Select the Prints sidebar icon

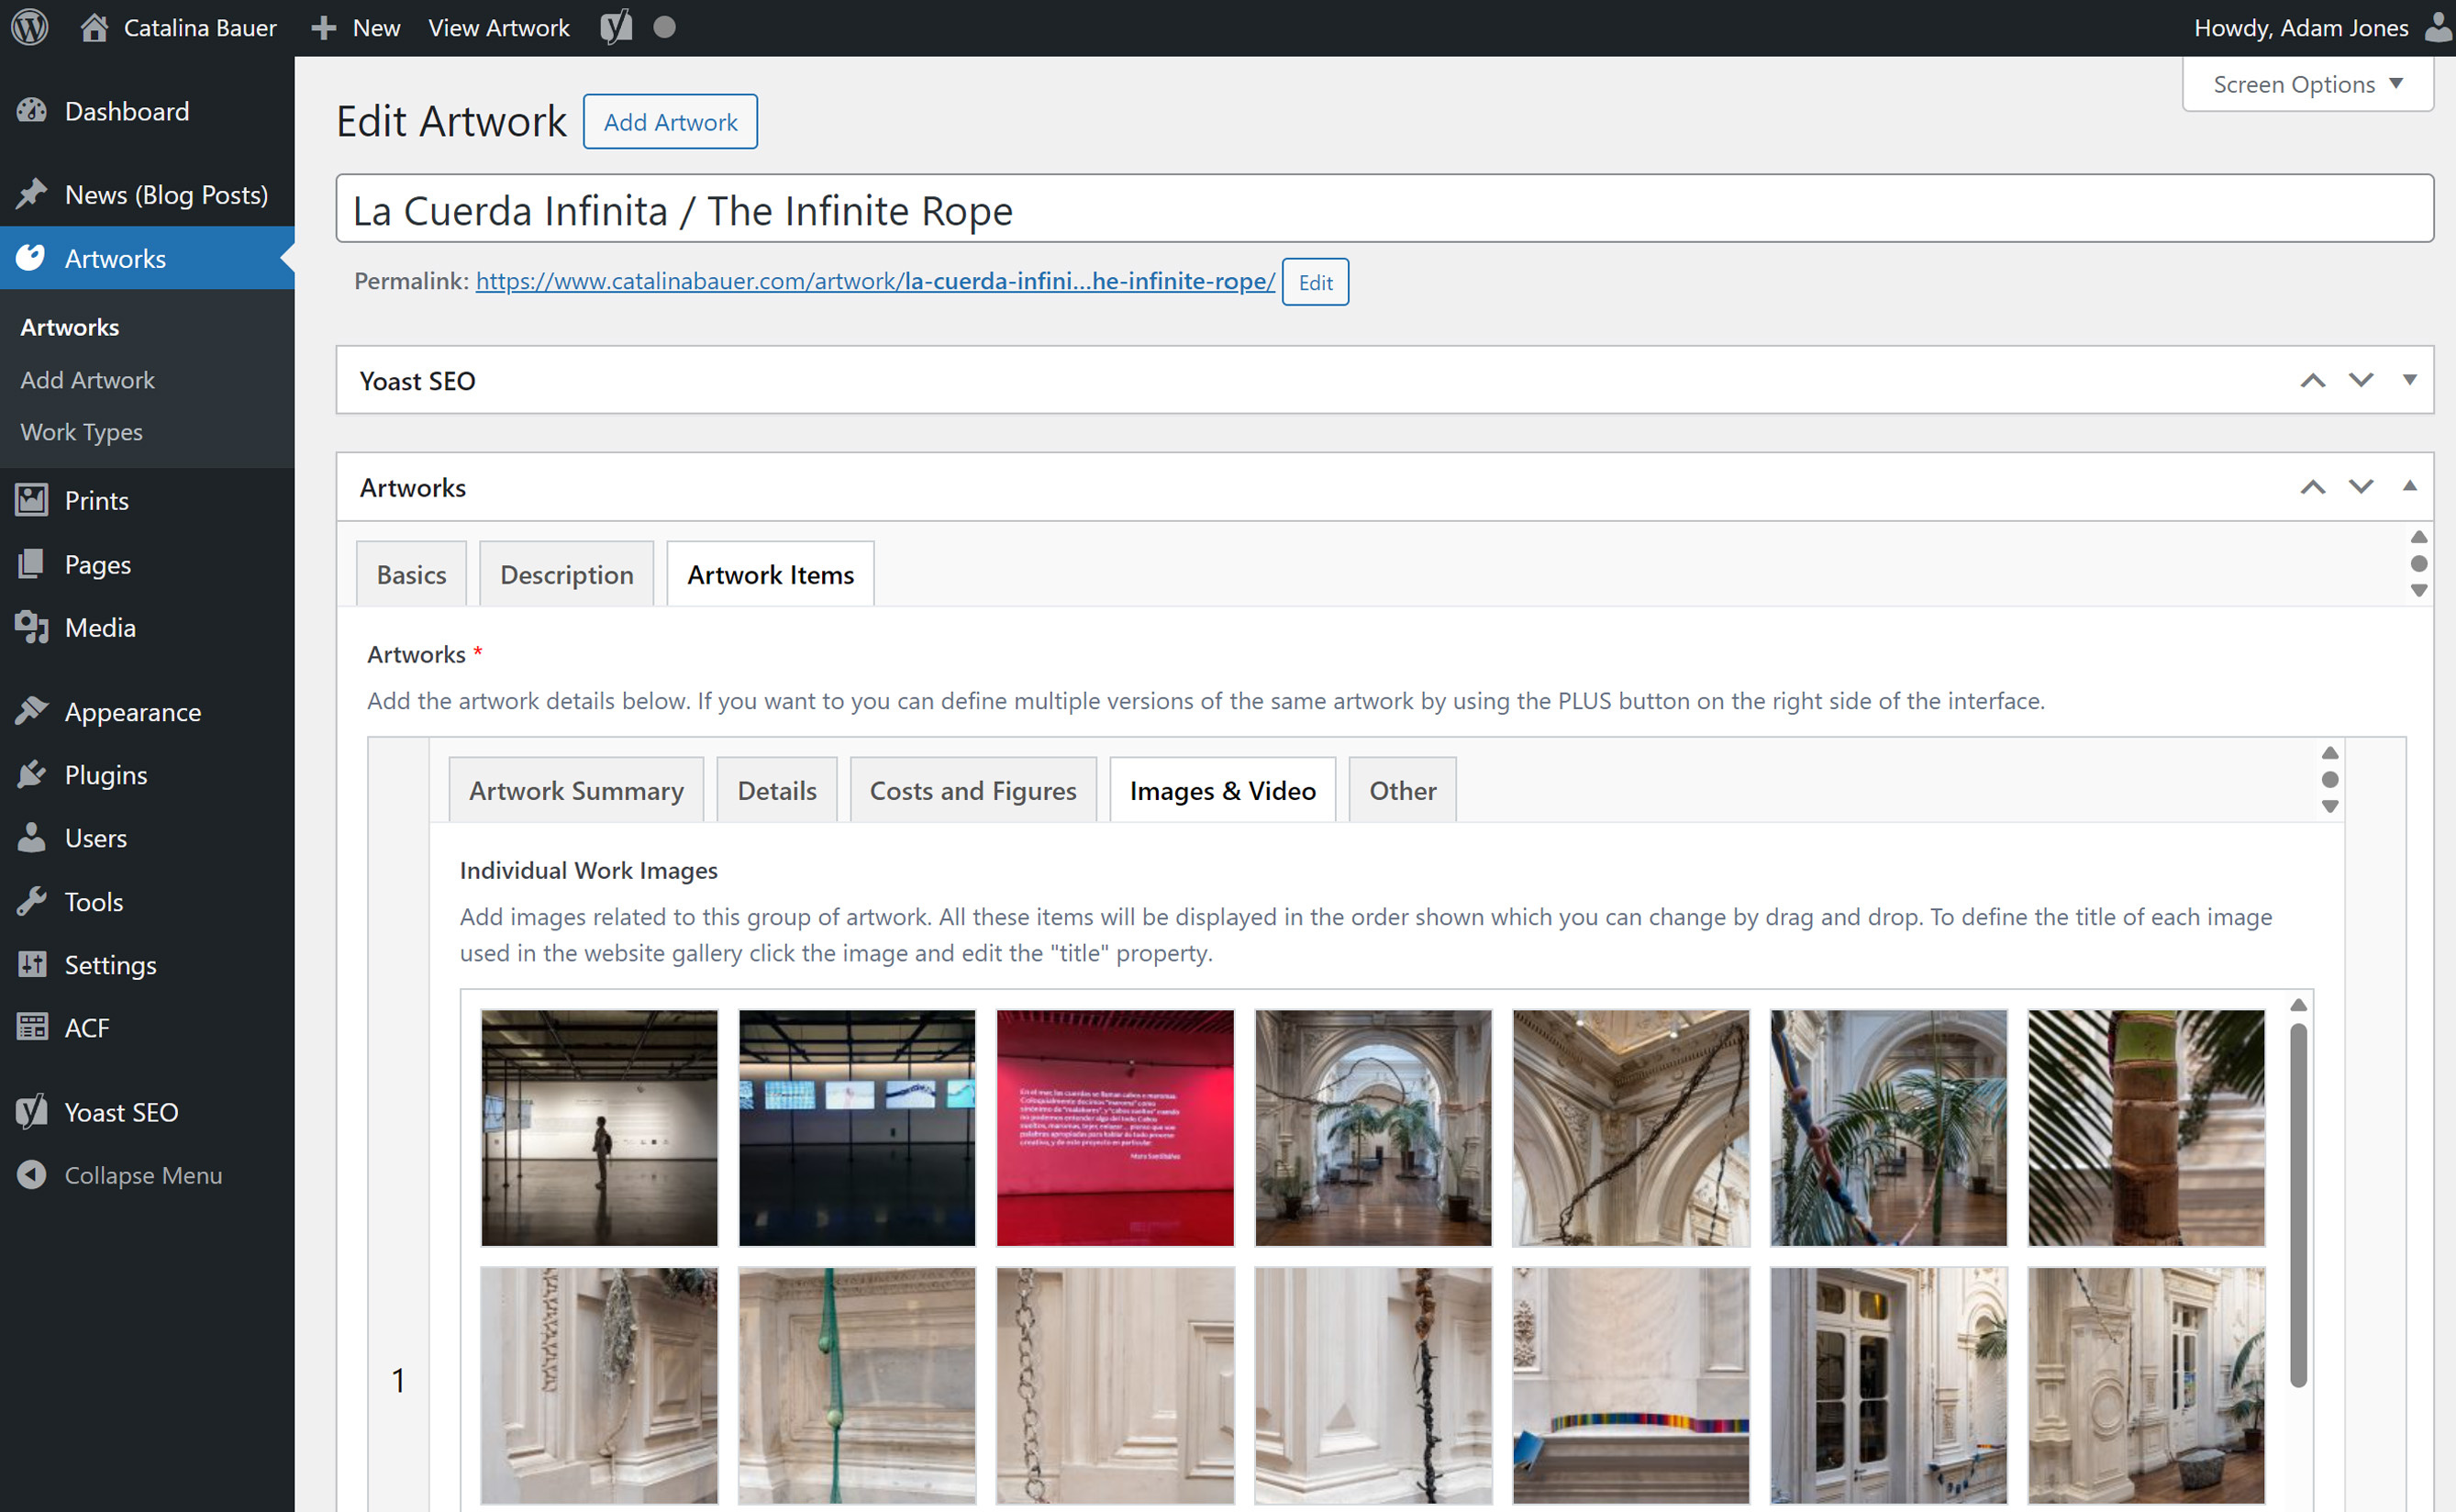[32, 500]
